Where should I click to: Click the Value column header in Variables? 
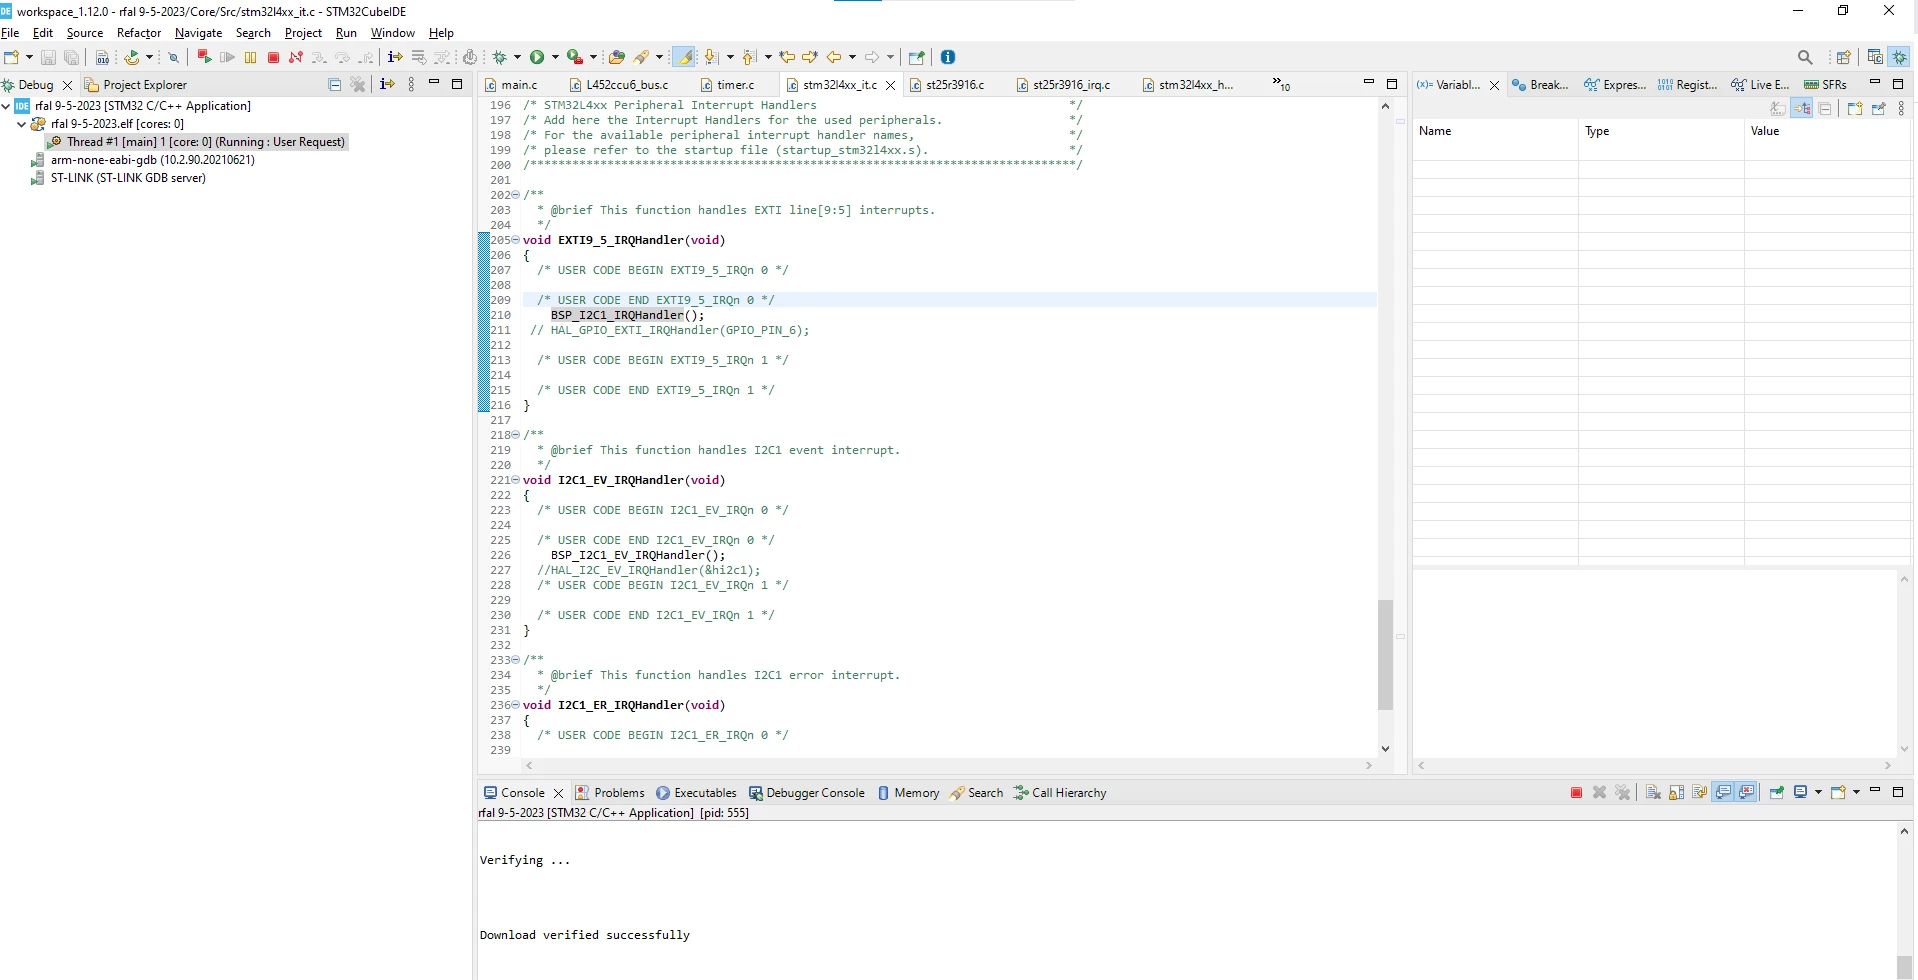[x=1827, y=131]
